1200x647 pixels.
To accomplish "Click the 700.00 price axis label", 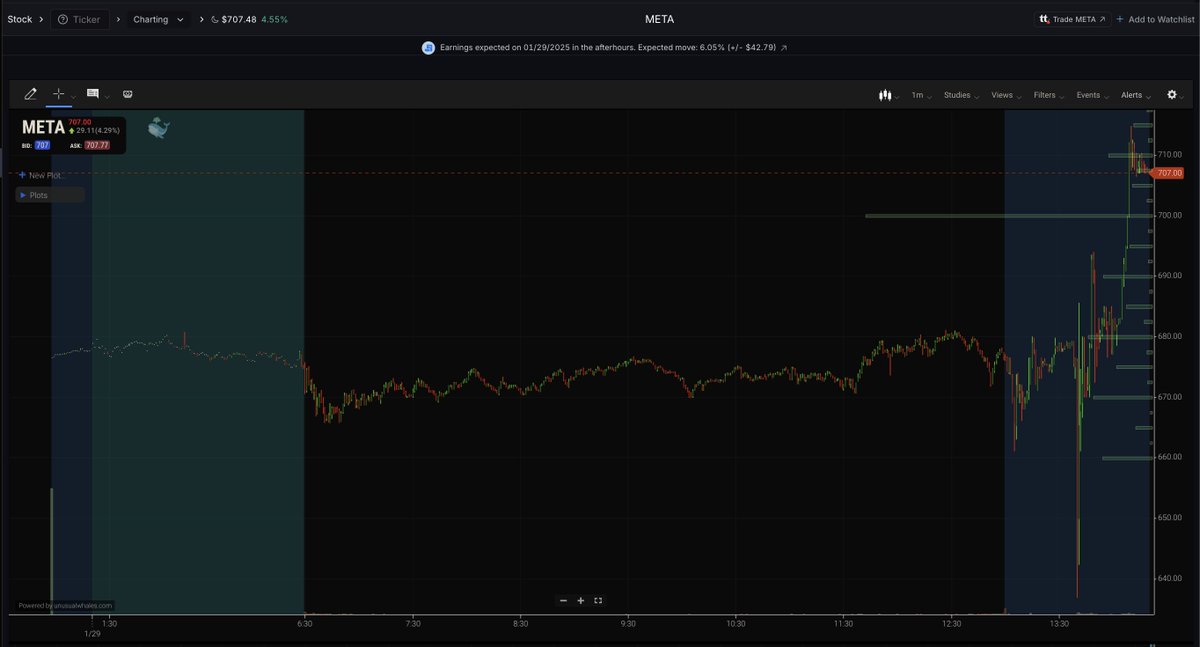I will (x=1169, y=215).
